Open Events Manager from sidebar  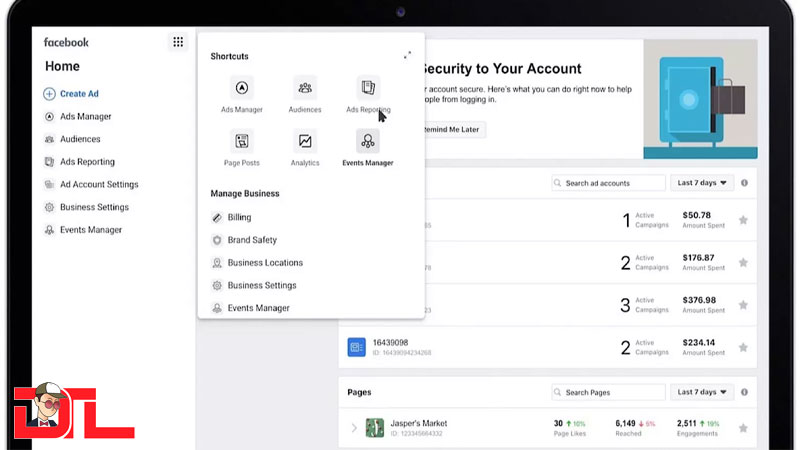coord(91,230)
